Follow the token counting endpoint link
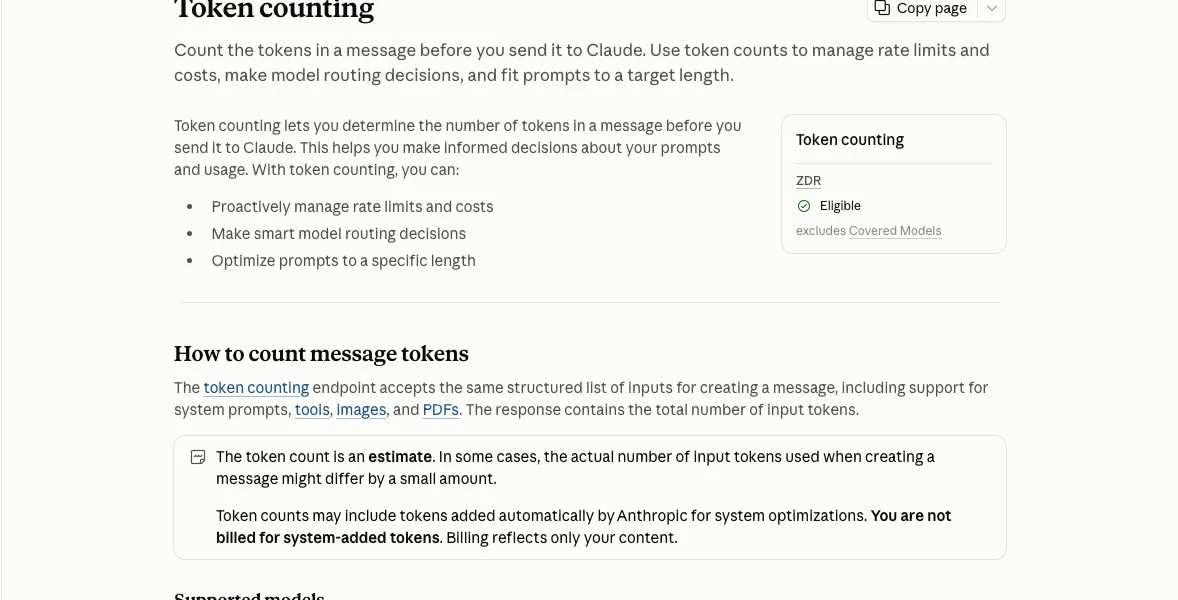The image size is (1178, 600). coord(256,388)
